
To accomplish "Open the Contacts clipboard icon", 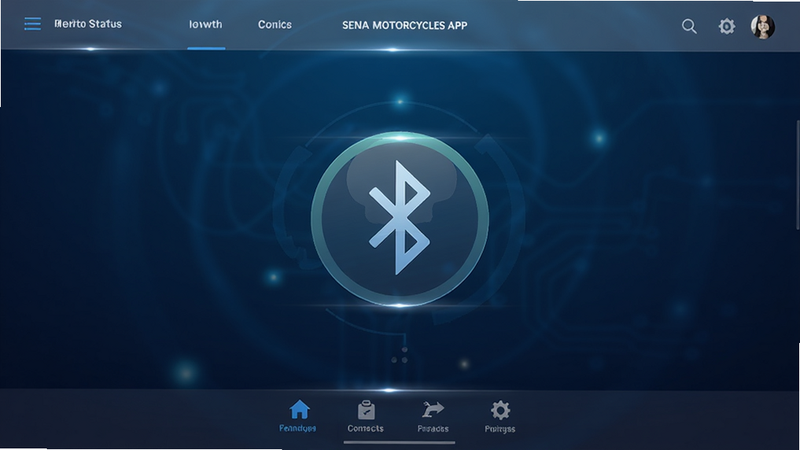I will coord(366,410).
